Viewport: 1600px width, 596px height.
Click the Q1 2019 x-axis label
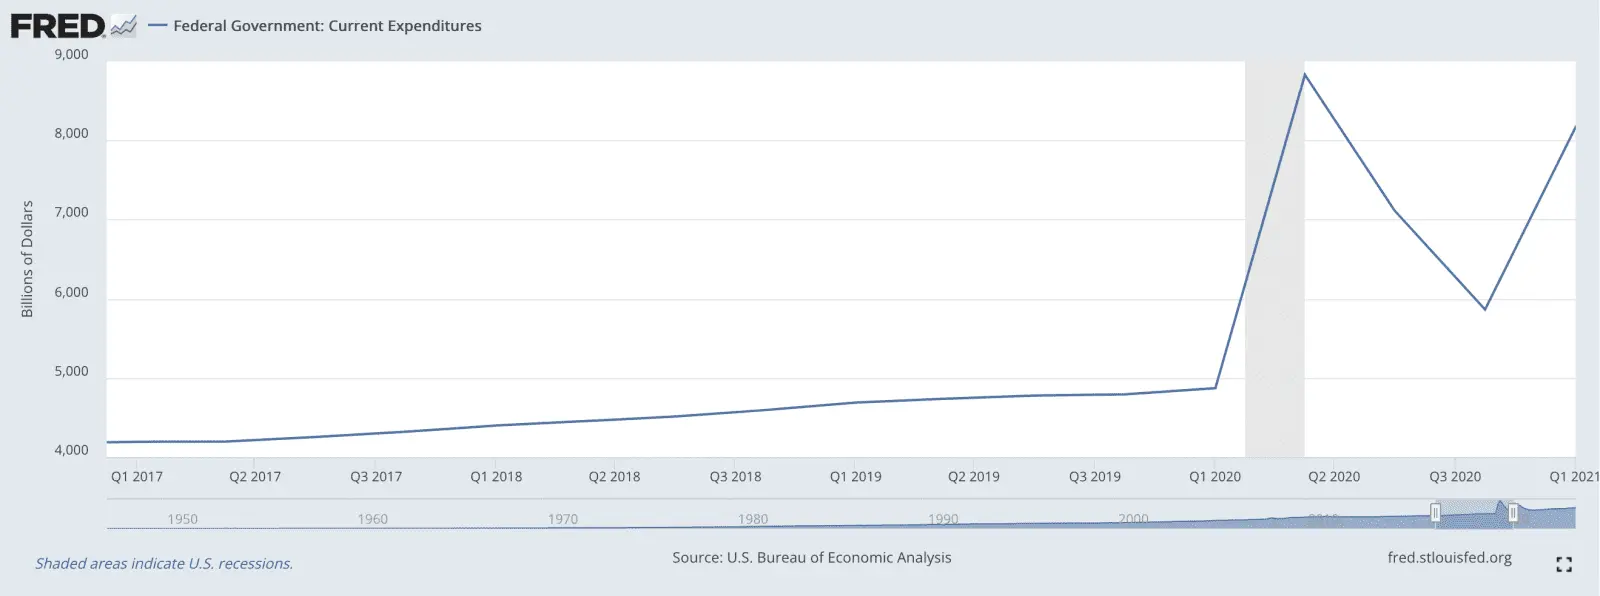(x=855, y=477)
